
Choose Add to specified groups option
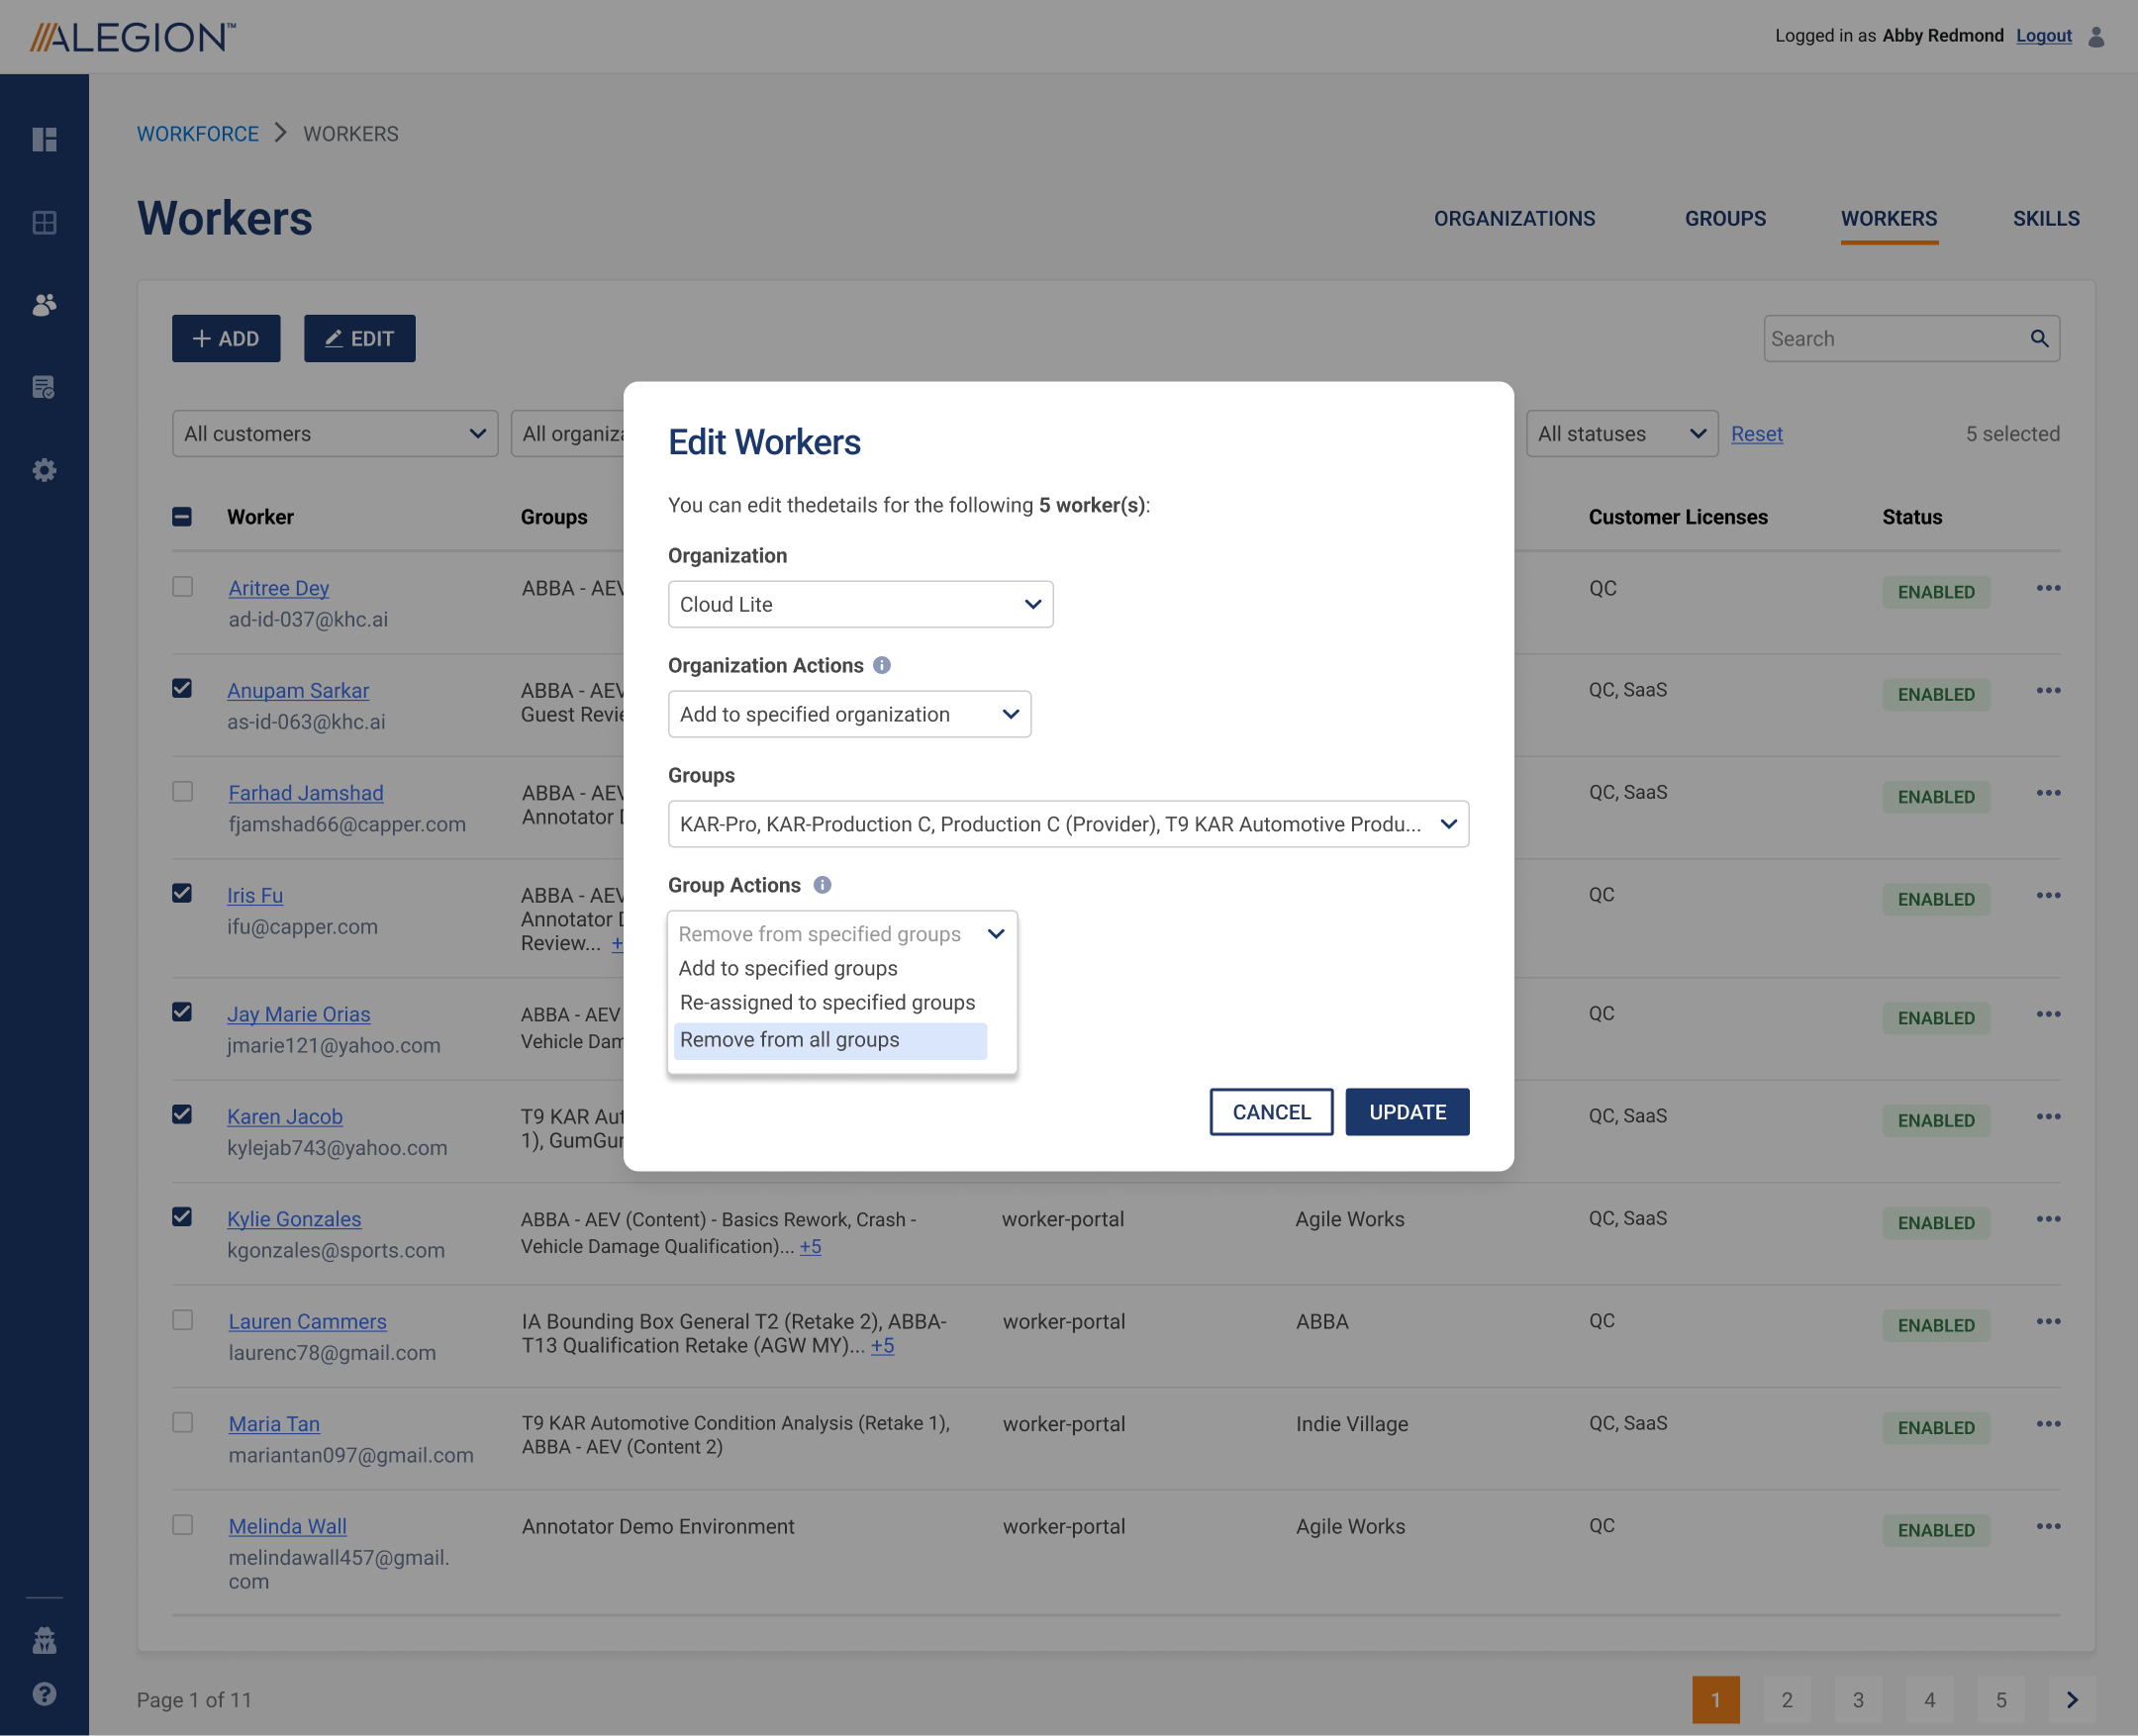[788, 968]
